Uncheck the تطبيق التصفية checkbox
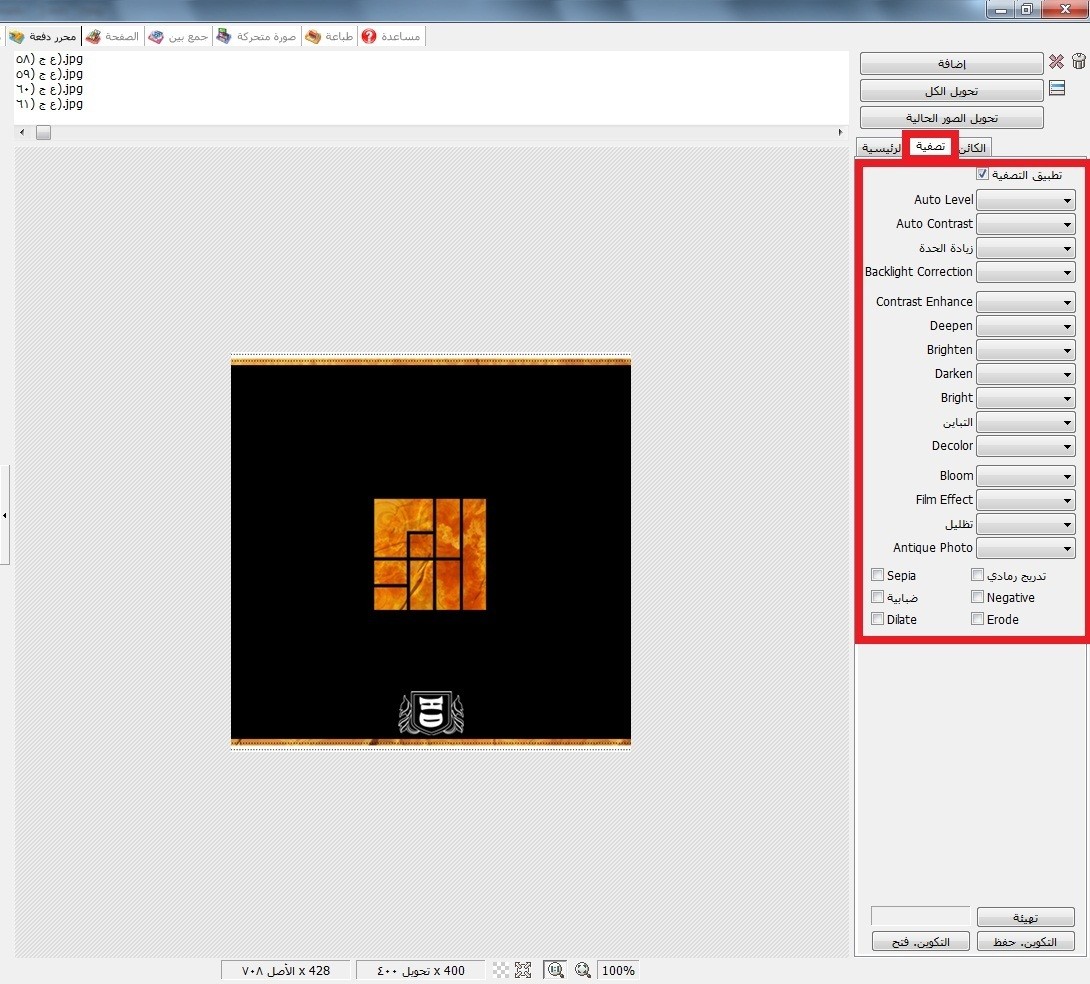The width and height of the screenshot is (1090, 984). coord(982,174)
